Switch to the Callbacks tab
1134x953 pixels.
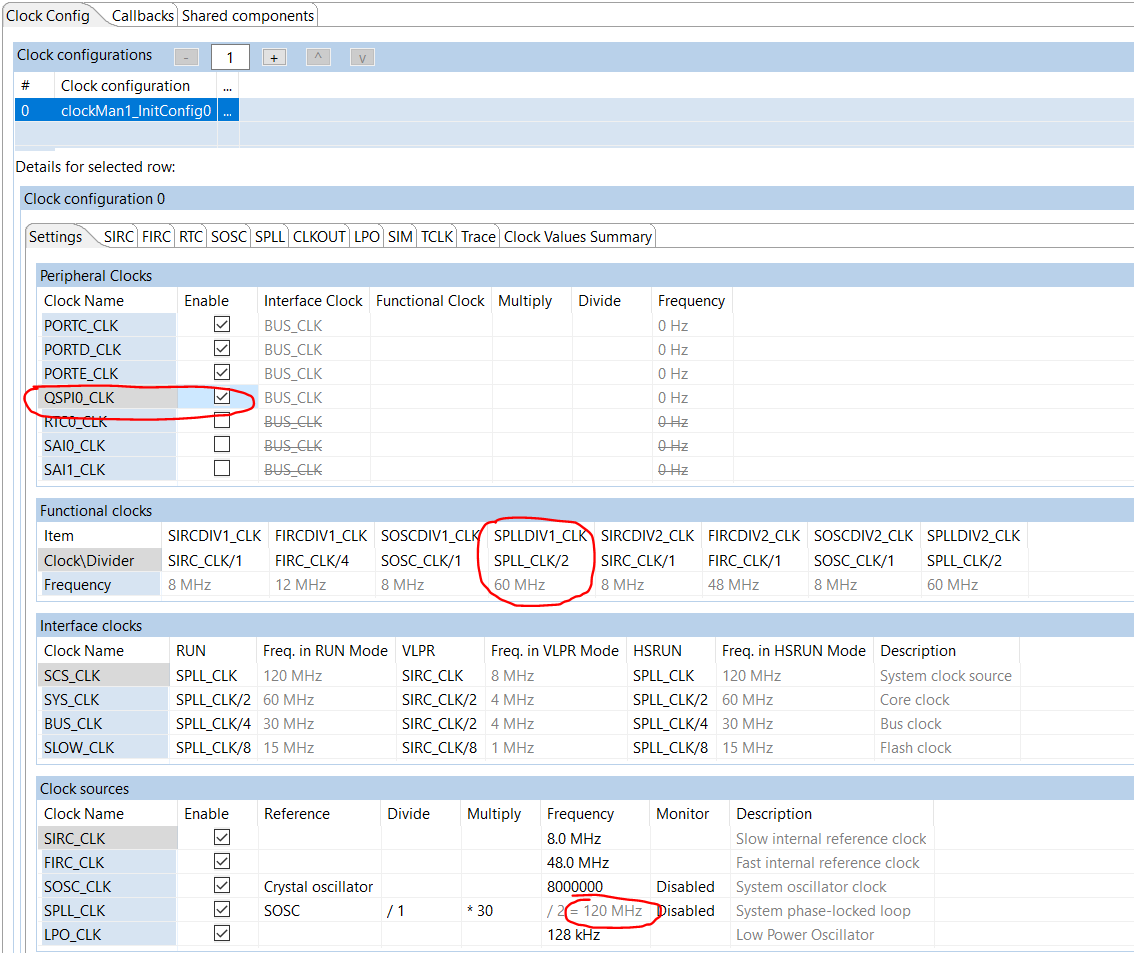click(141, 15)
